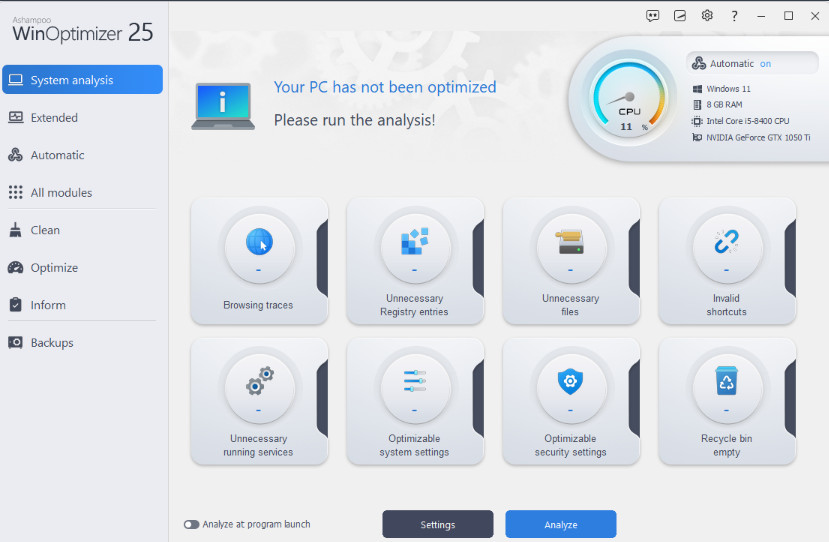Click the Recycle bin empty icon

pos(726,381)
